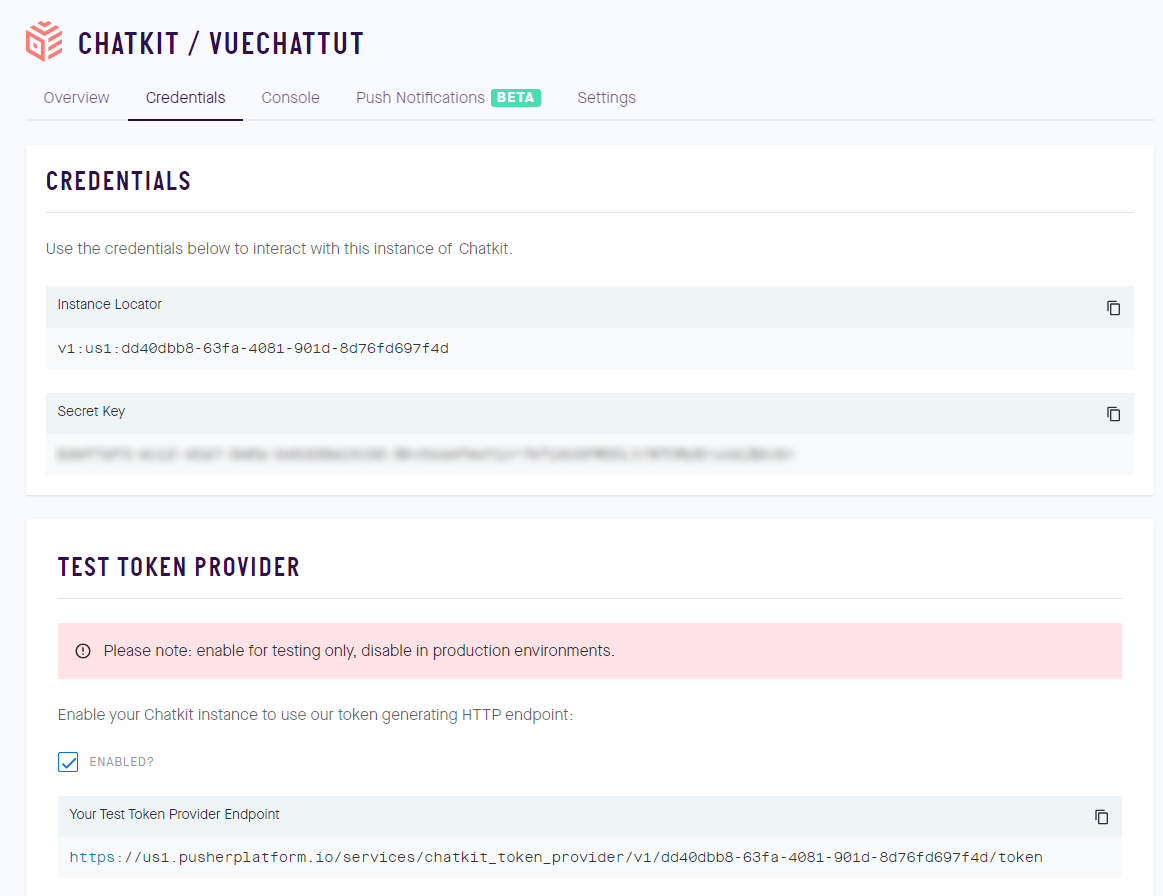
Task: Open the Push Notifications tab
Action: (420, 98)
